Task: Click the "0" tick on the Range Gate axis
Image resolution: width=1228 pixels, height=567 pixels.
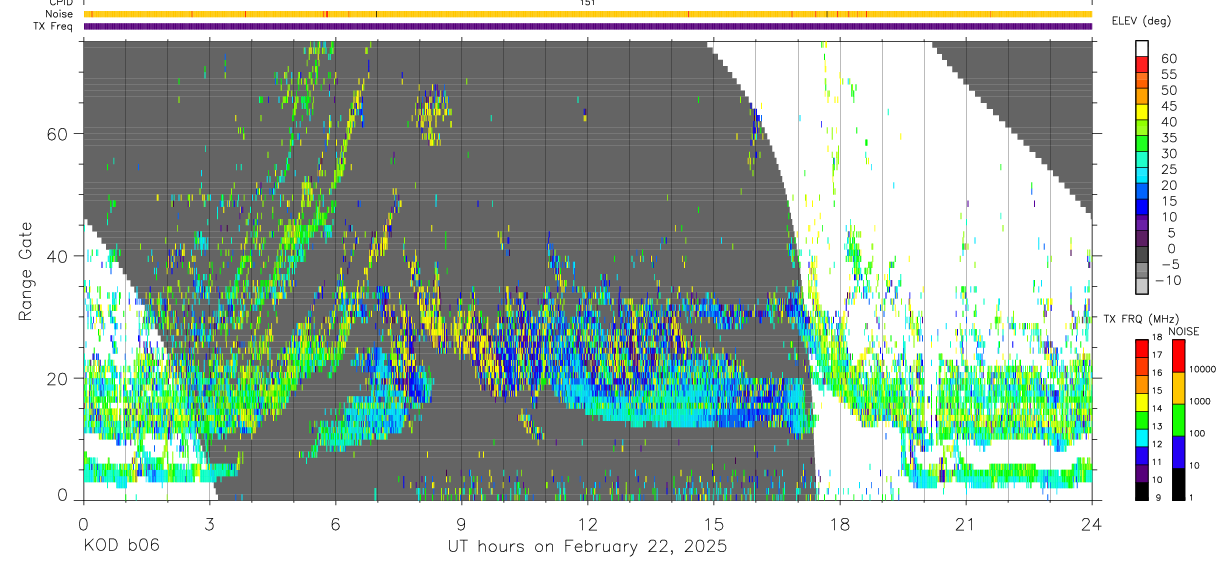Action: point(64,495)
